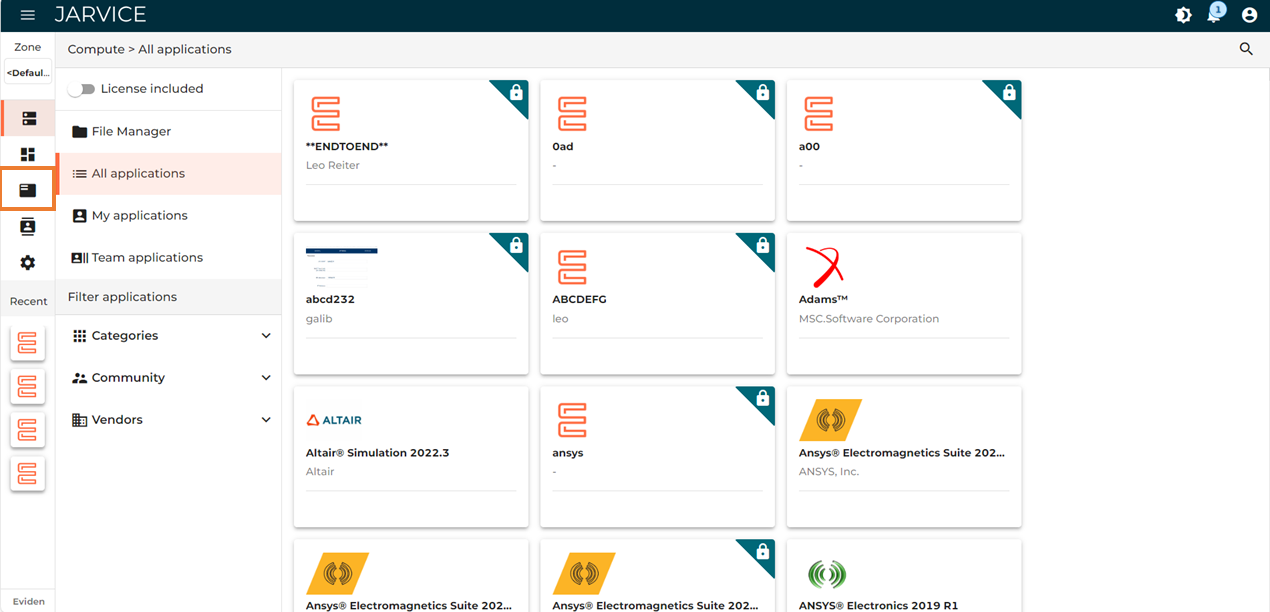The width and height of the screenshot is (1270, 612).
Task: Select the Compute sidebar icon
Action: click(x=28, y=119)
